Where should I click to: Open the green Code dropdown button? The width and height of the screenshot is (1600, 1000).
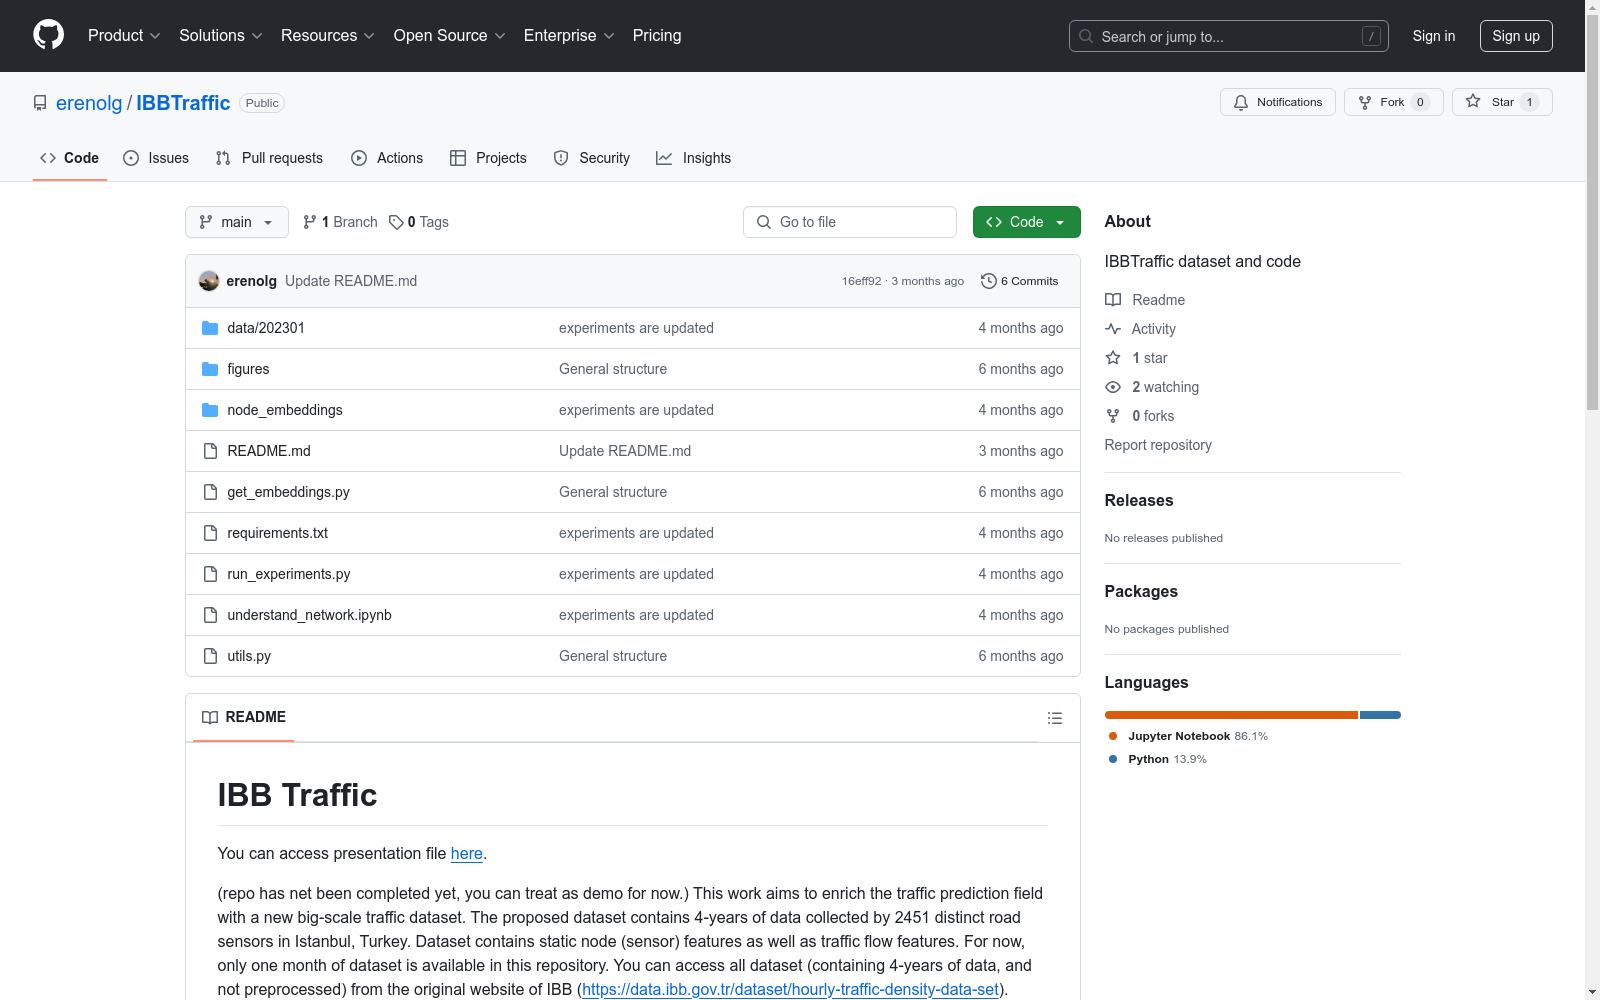pyautogui.click(x=1026, y=222)
